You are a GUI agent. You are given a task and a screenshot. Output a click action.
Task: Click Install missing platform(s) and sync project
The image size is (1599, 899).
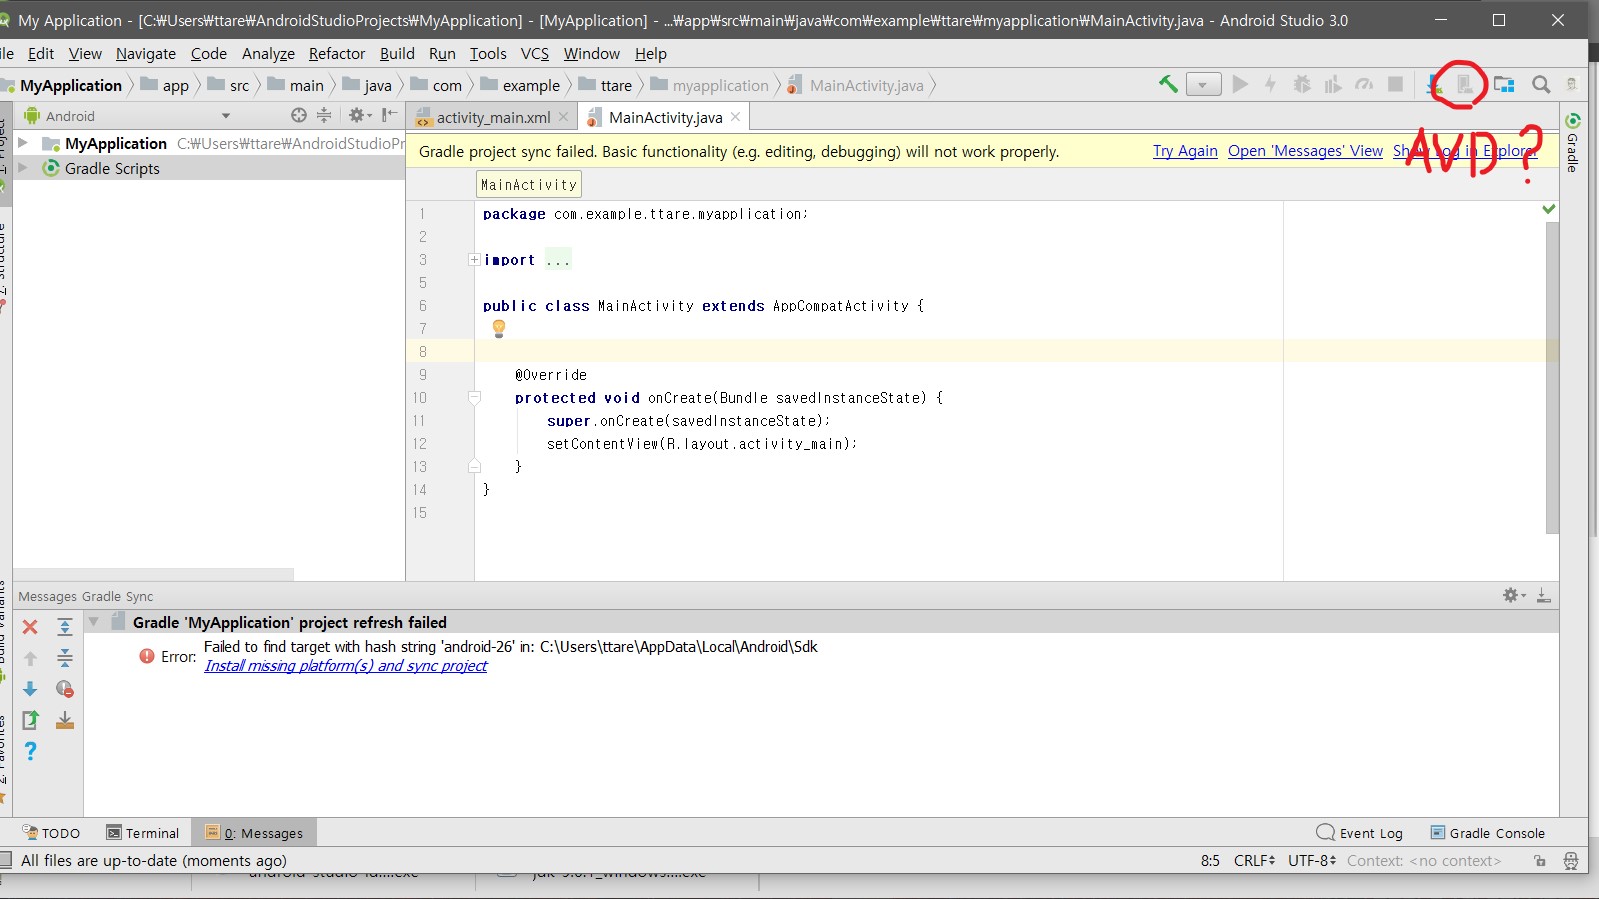point(345,666)
